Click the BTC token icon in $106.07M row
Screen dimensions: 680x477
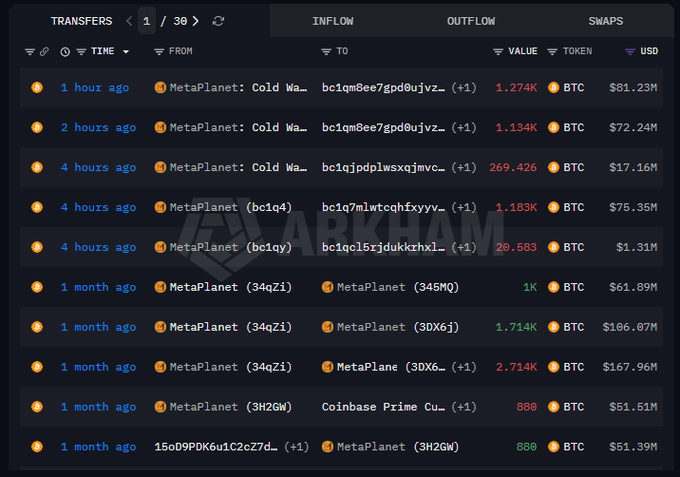(553, 327)
